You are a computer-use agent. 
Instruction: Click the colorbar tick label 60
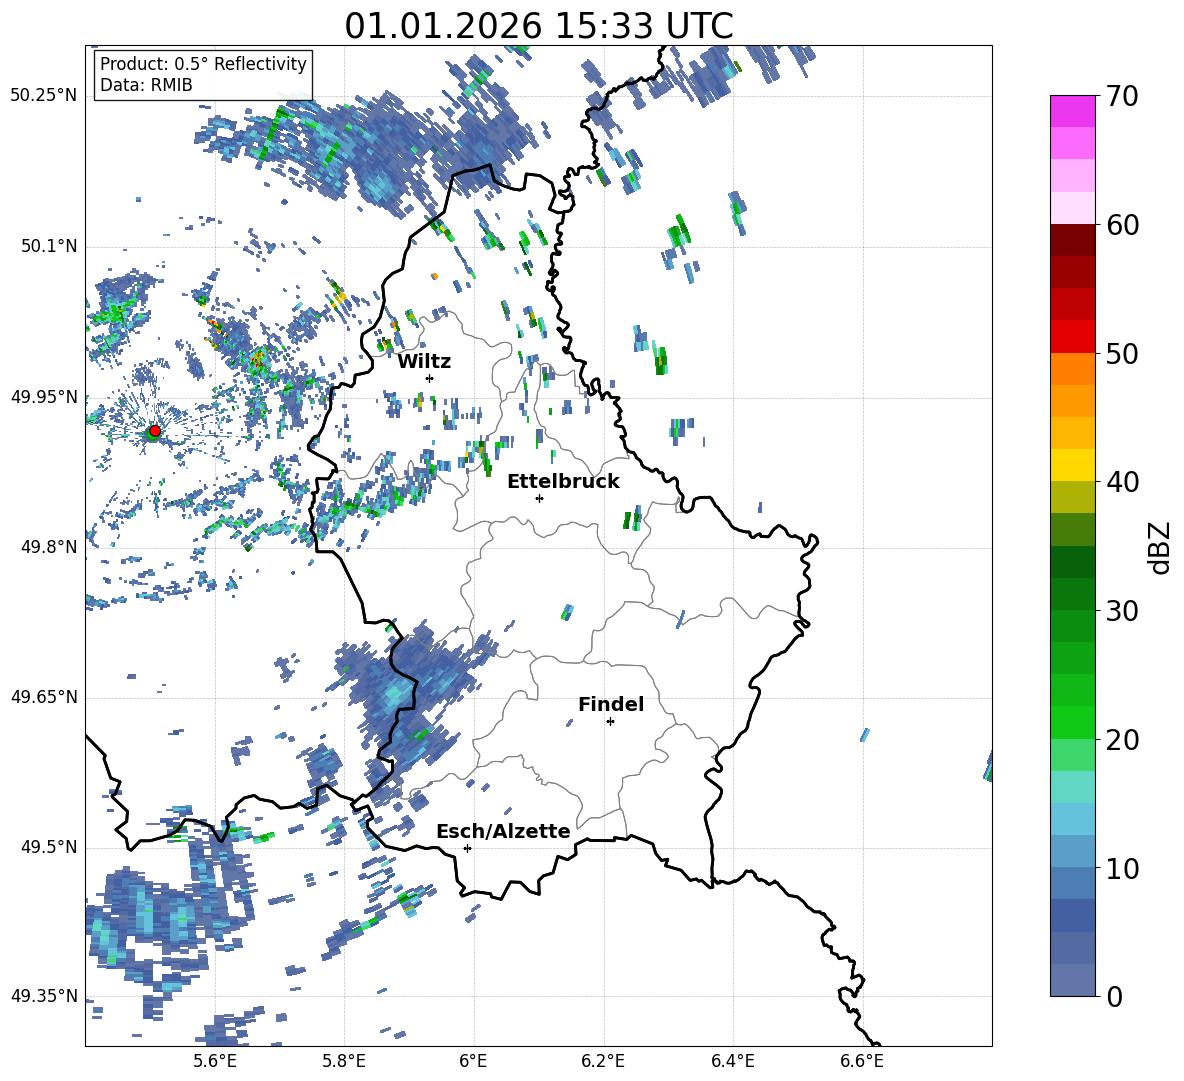click(1122, 225)
